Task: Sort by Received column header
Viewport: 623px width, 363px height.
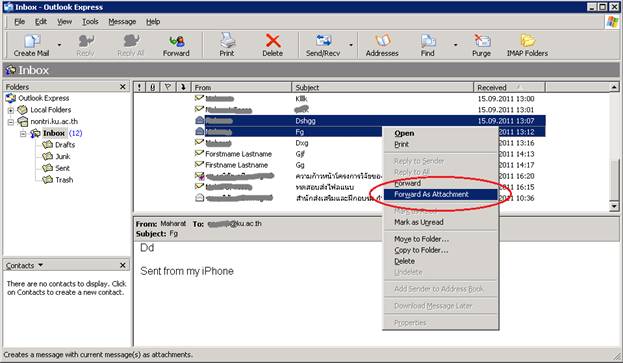Action: click(509, 87)
